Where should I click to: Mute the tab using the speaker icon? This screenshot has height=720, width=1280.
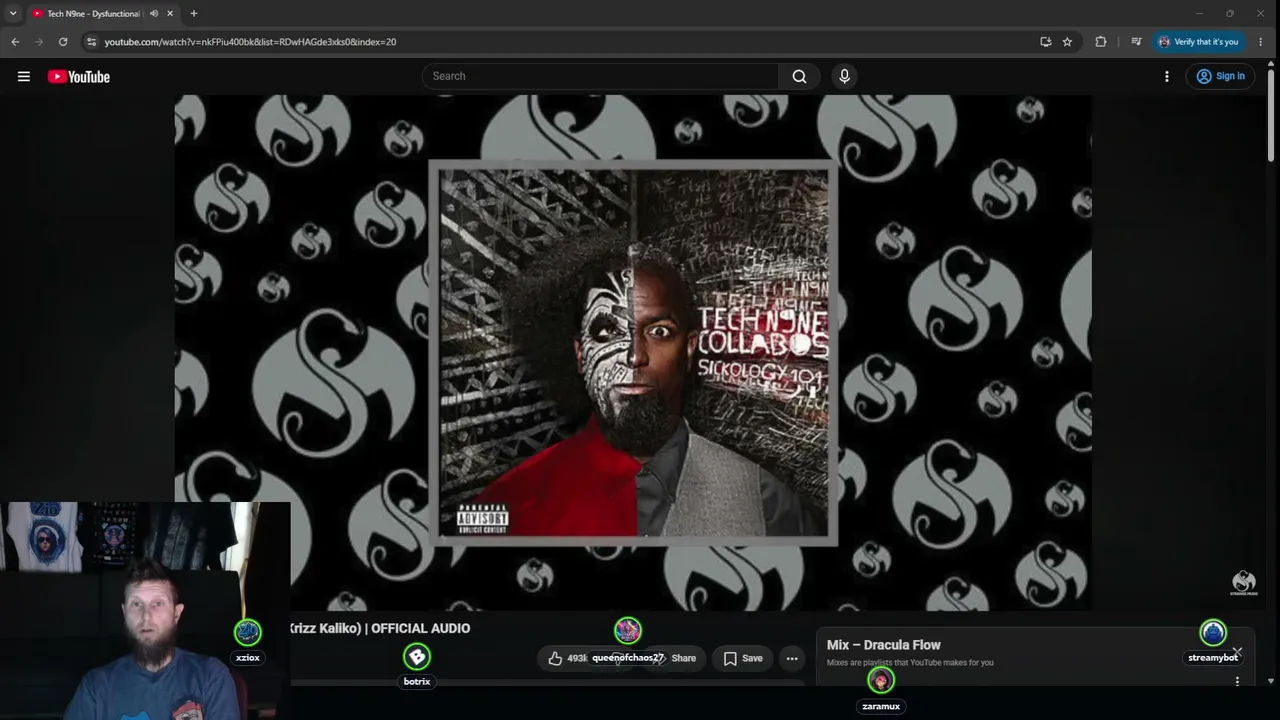tap(153, 14)
